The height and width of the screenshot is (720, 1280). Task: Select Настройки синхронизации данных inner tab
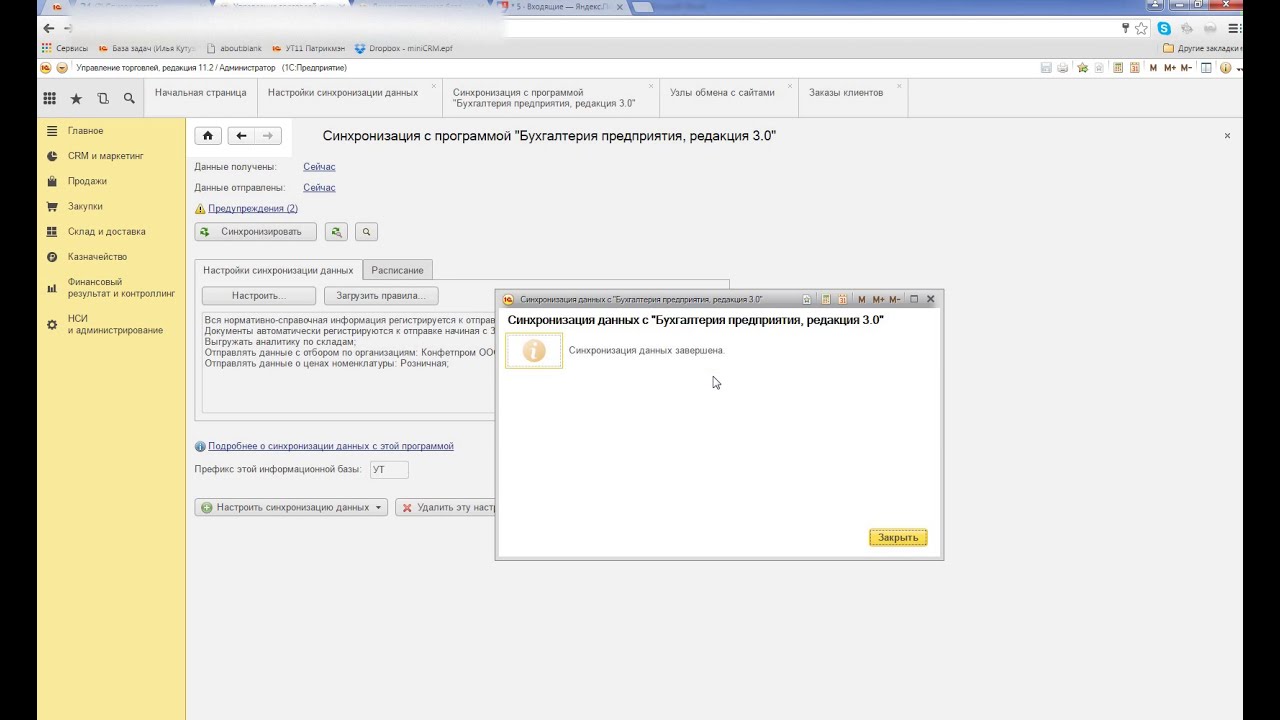(x=278, y=270)
